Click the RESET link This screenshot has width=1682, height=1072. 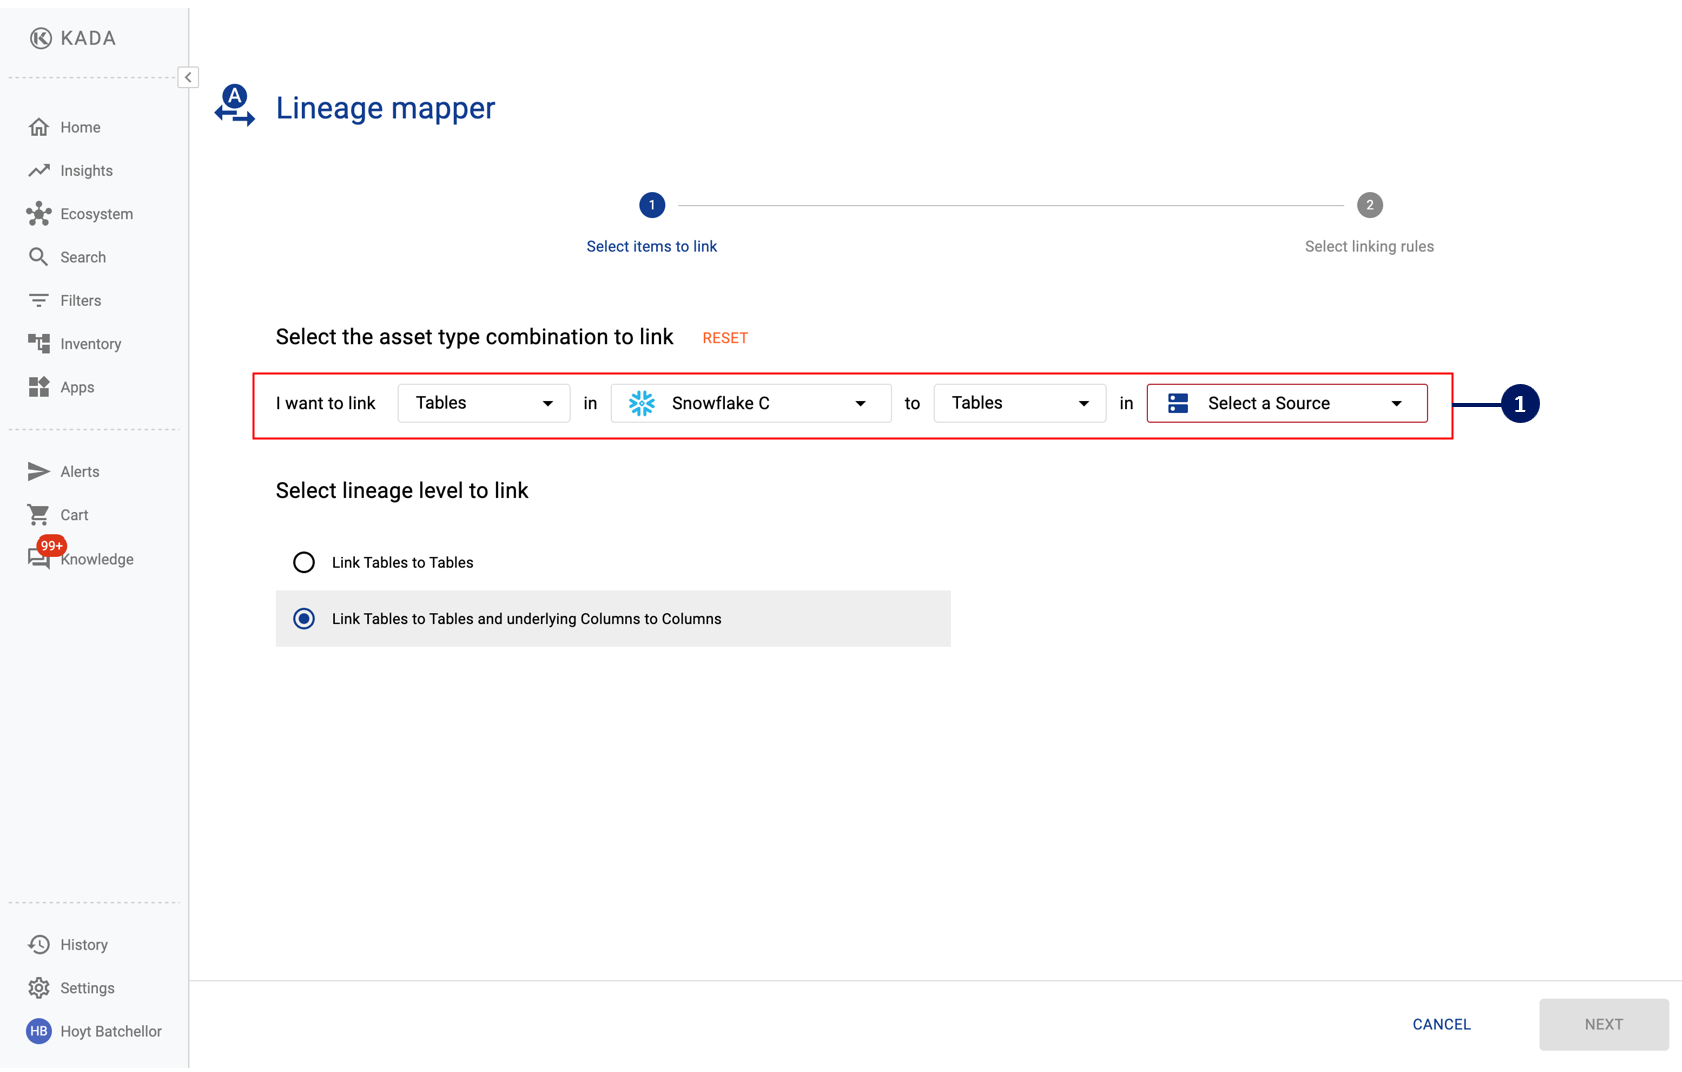click(725, 338)
